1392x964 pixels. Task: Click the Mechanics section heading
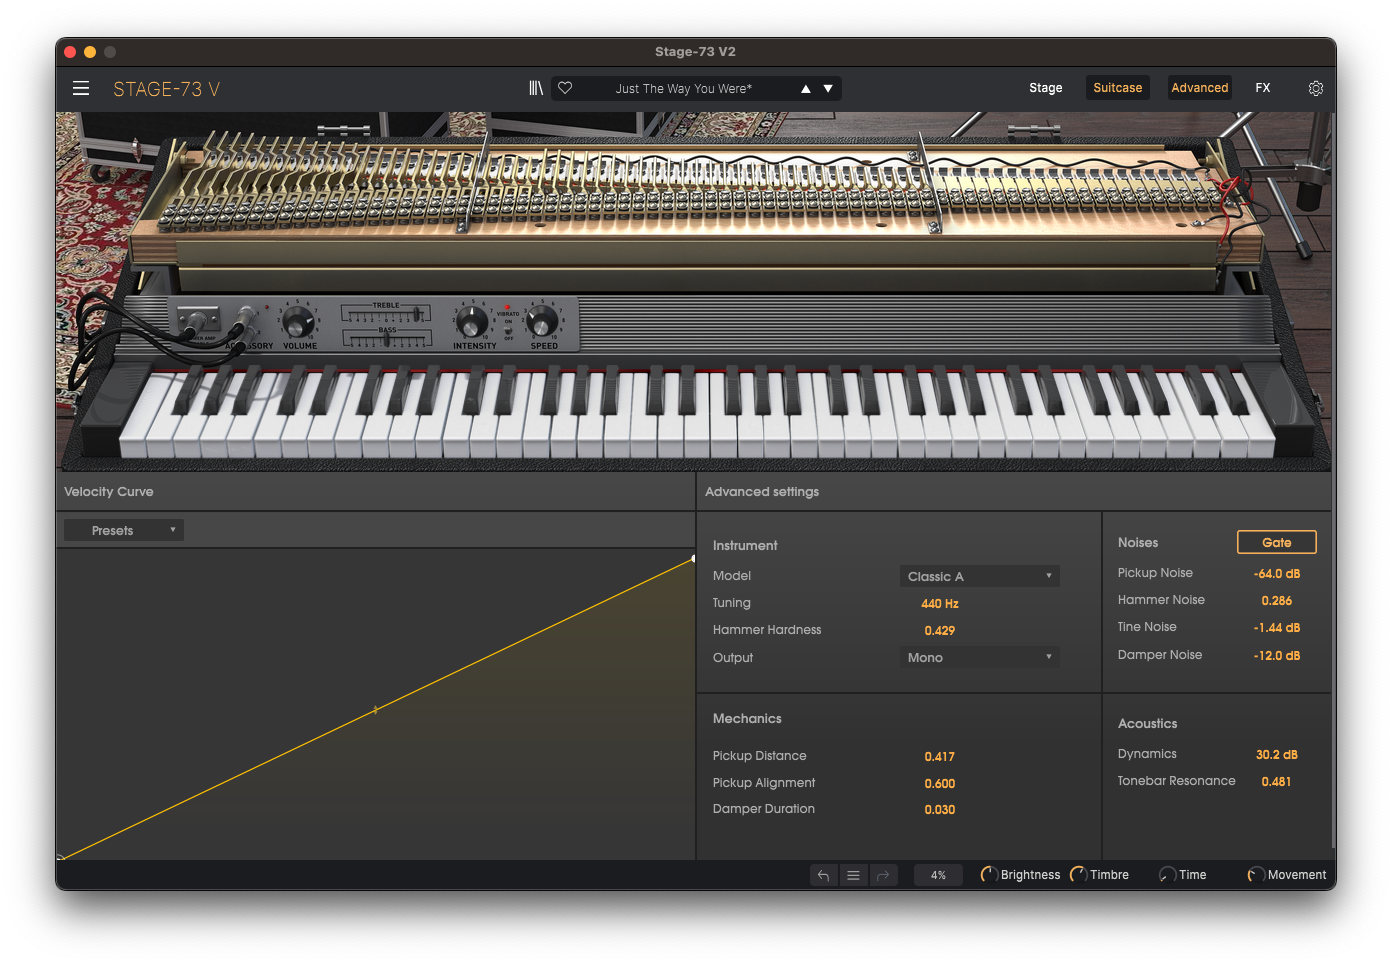pyautogui.click(x=747, y=719)
